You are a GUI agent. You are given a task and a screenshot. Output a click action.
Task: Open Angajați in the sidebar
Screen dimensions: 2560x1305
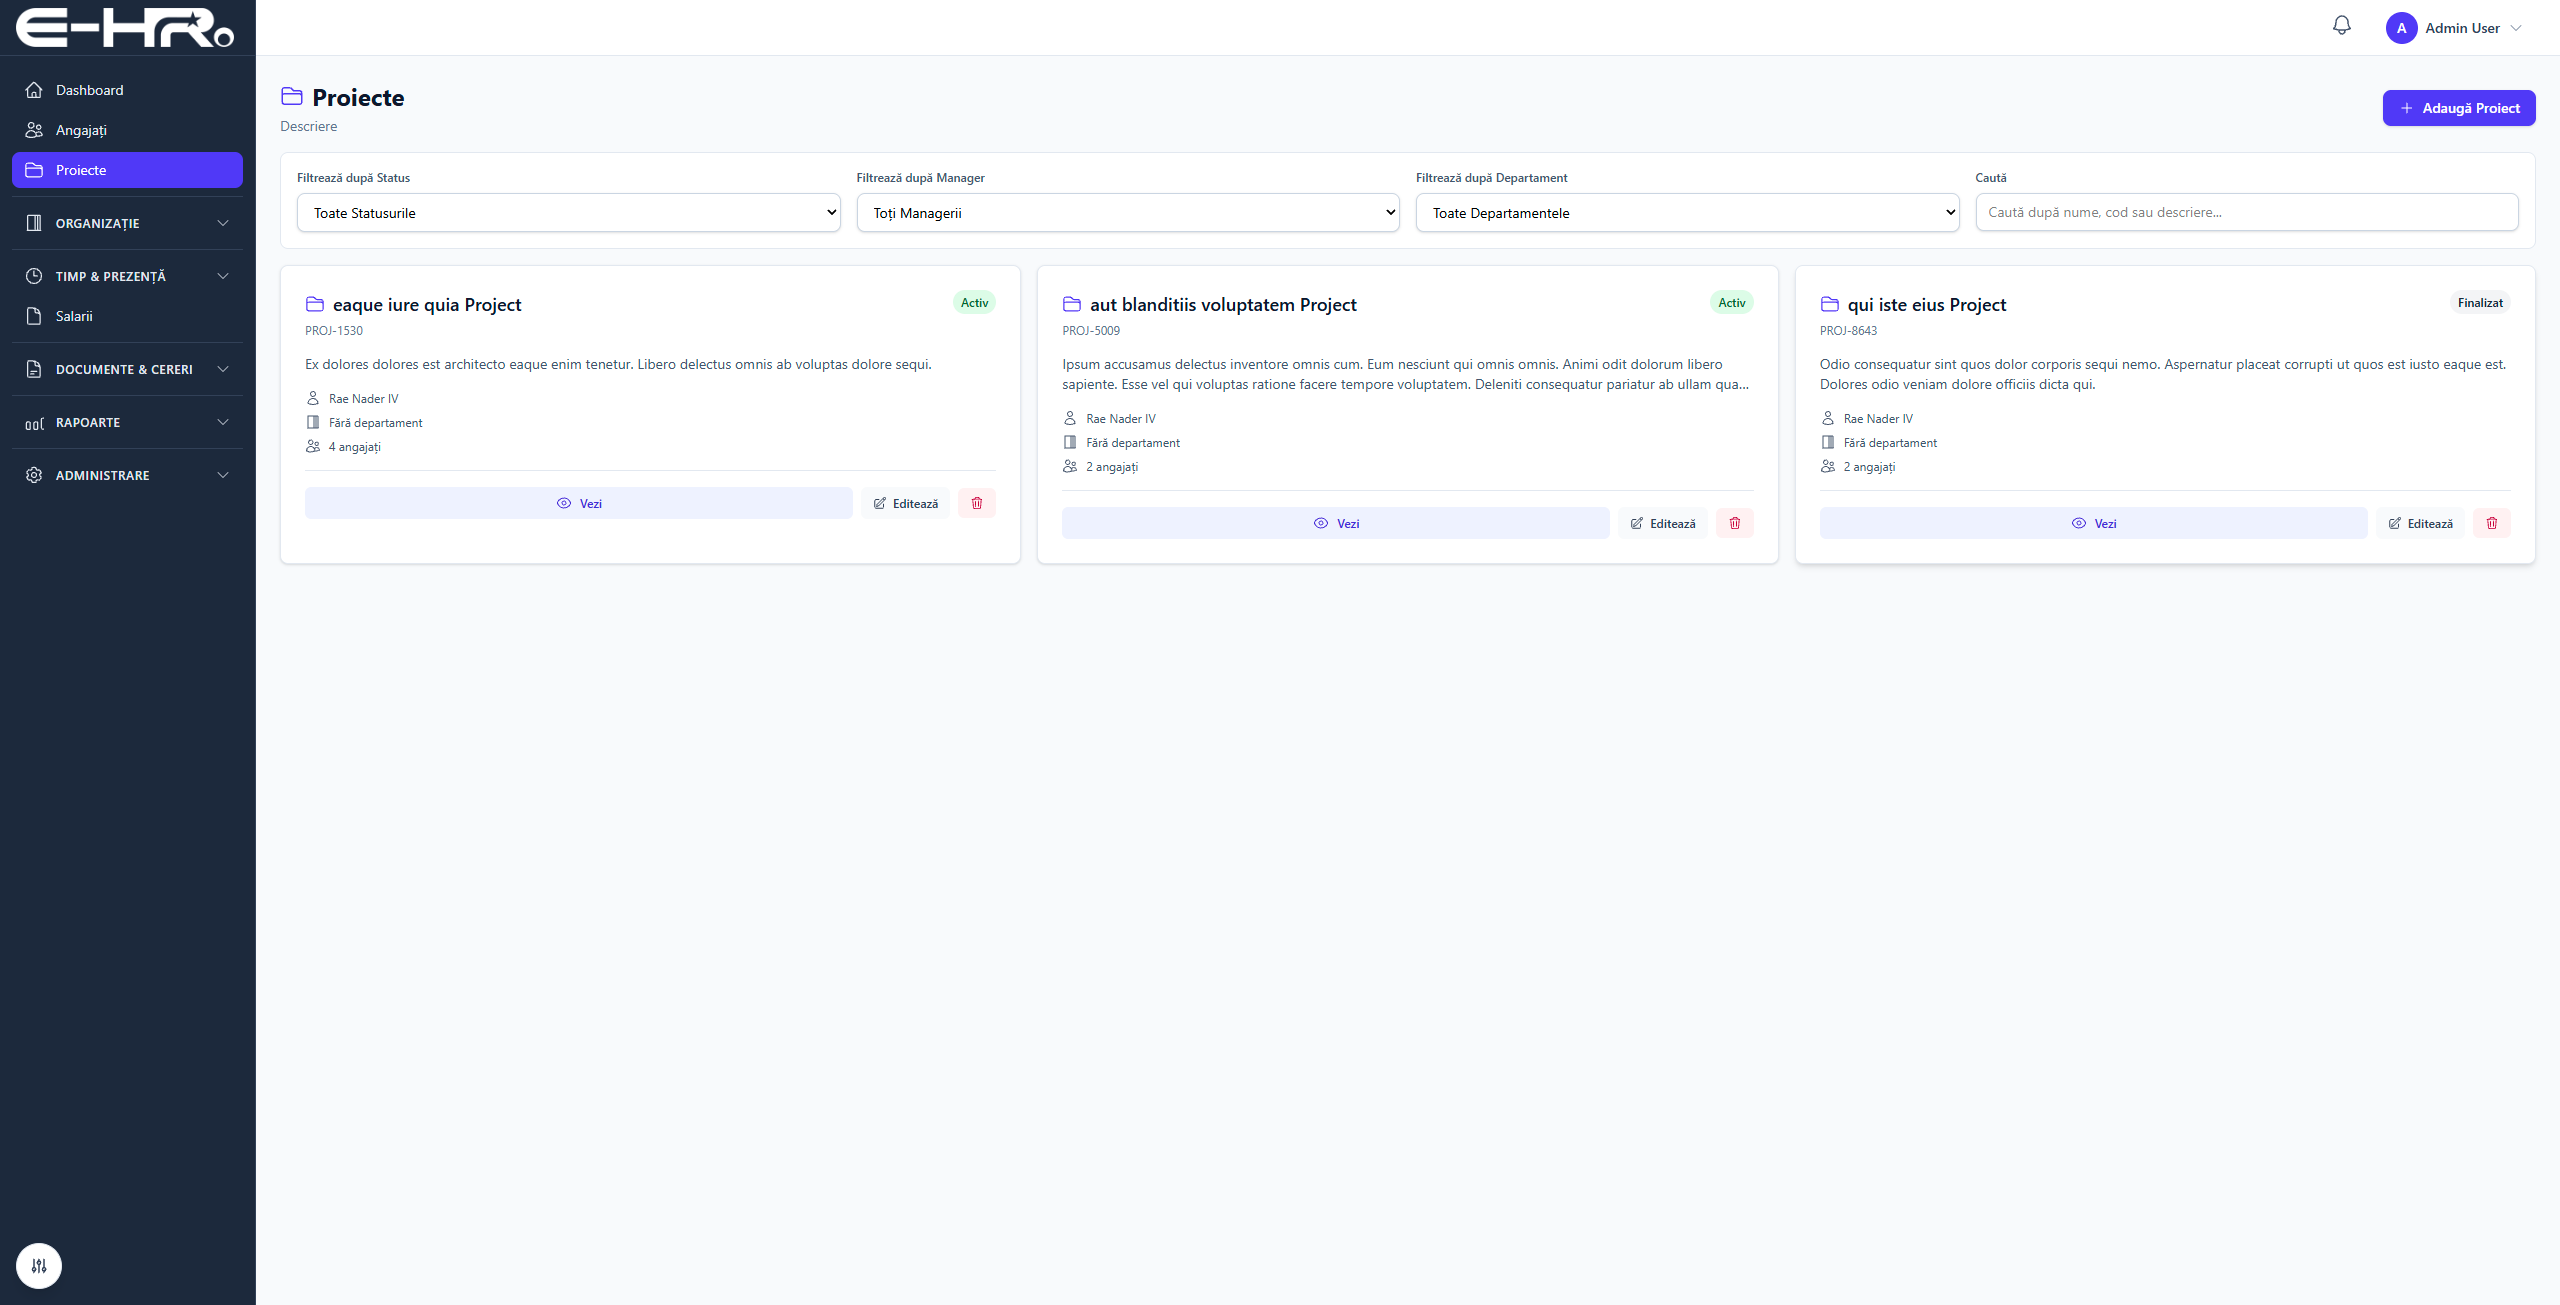coord(127,130)
